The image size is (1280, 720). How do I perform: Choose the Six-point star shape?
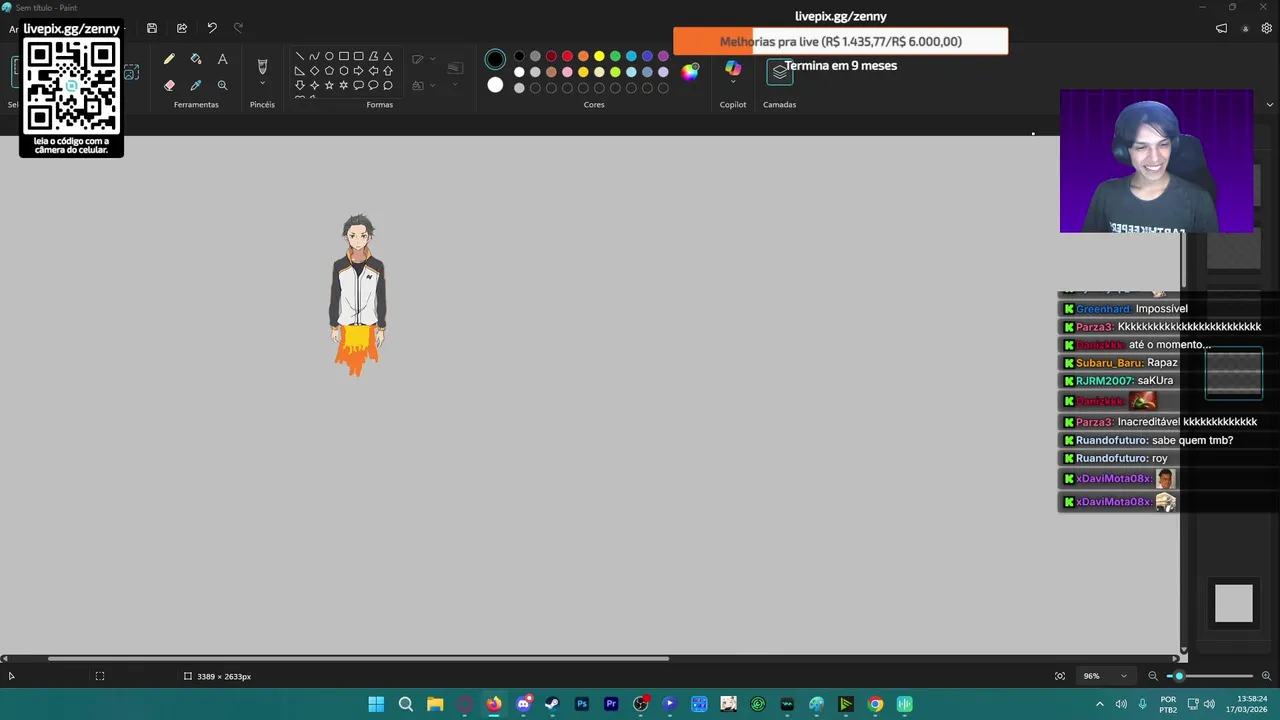click(x=343, y=85)
